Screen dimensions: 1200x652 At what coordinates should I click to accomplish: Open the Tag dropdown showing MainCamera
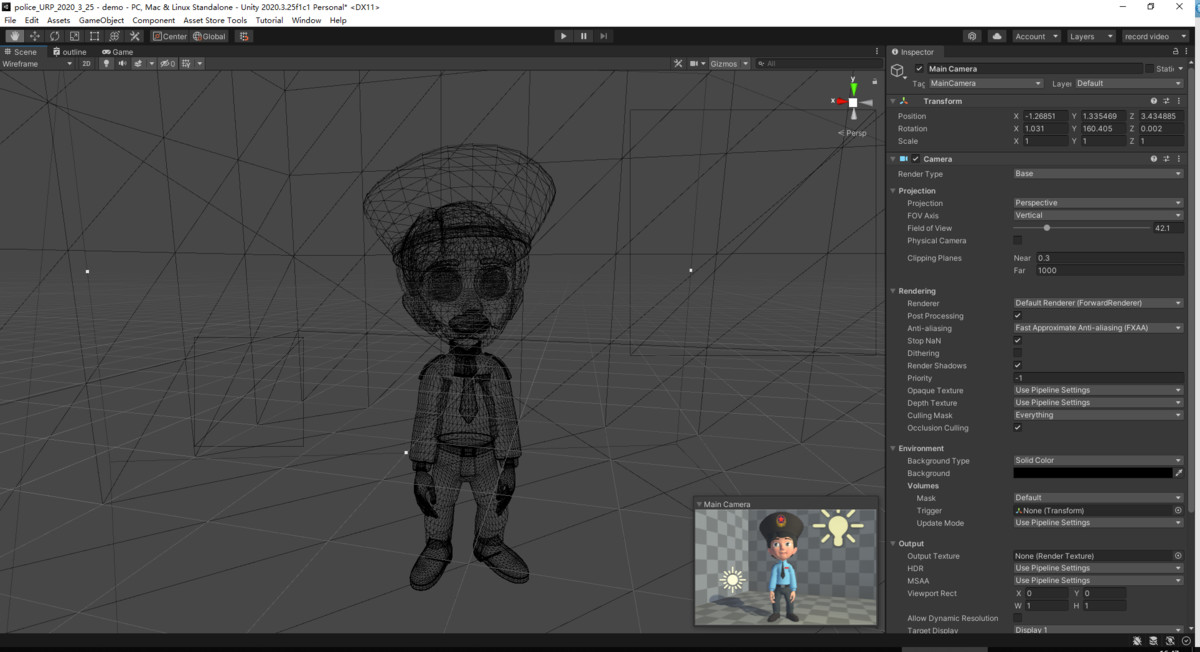(x=985, y=84)
